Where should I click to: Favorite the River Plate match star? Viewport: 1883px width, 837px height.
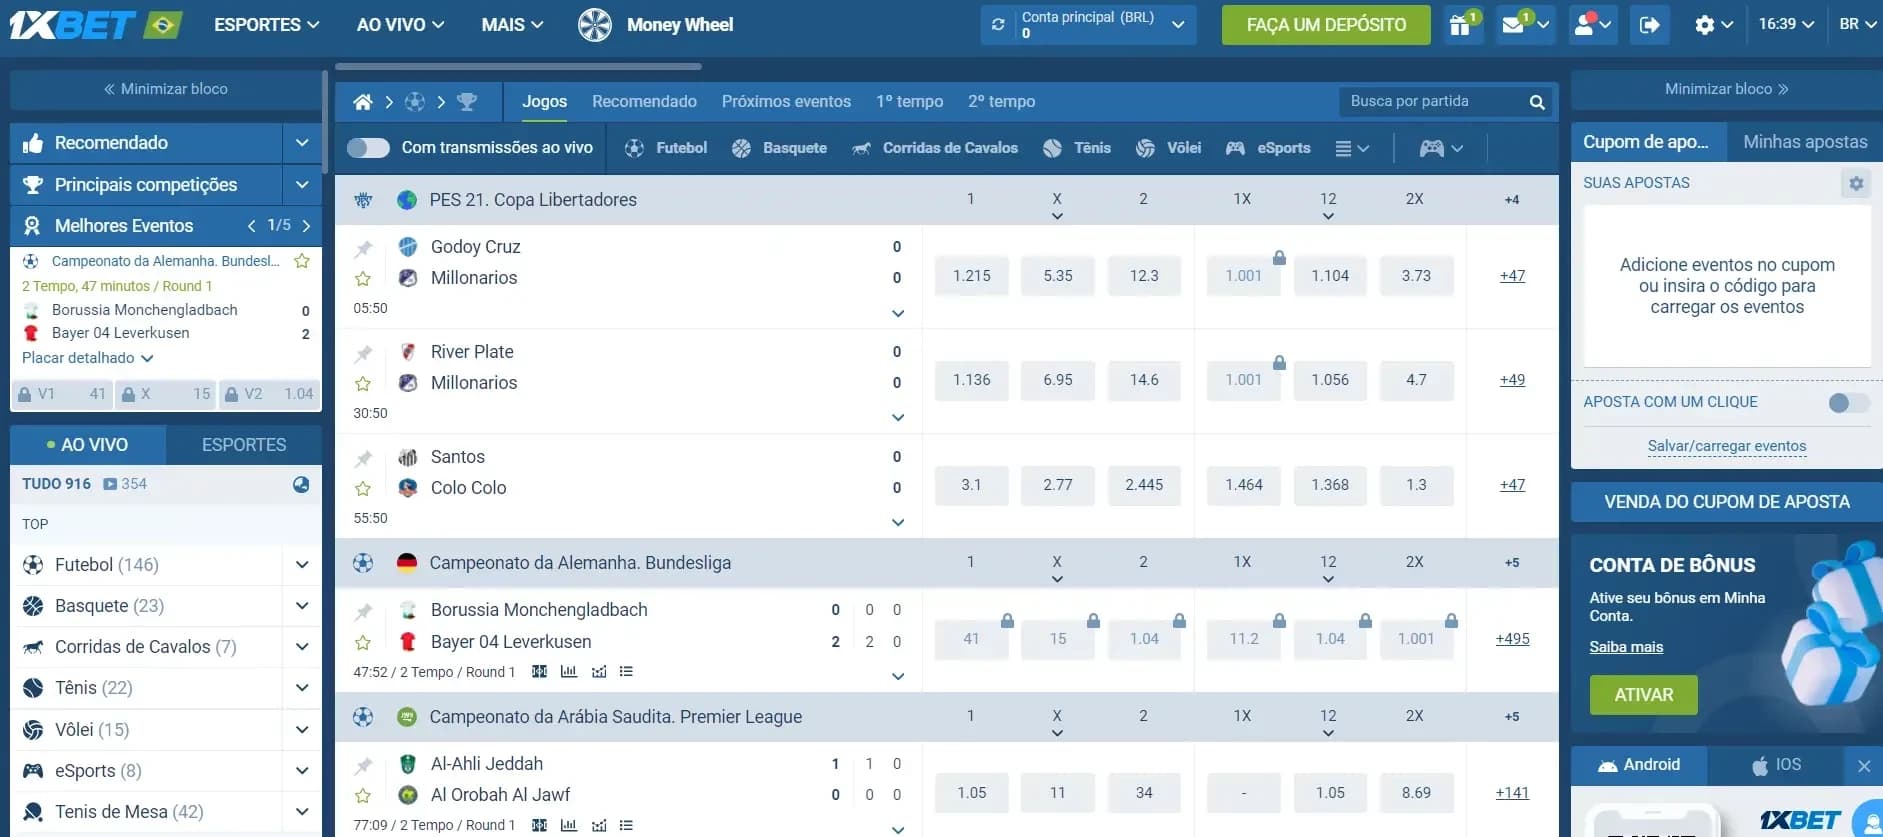pos(363,384)
